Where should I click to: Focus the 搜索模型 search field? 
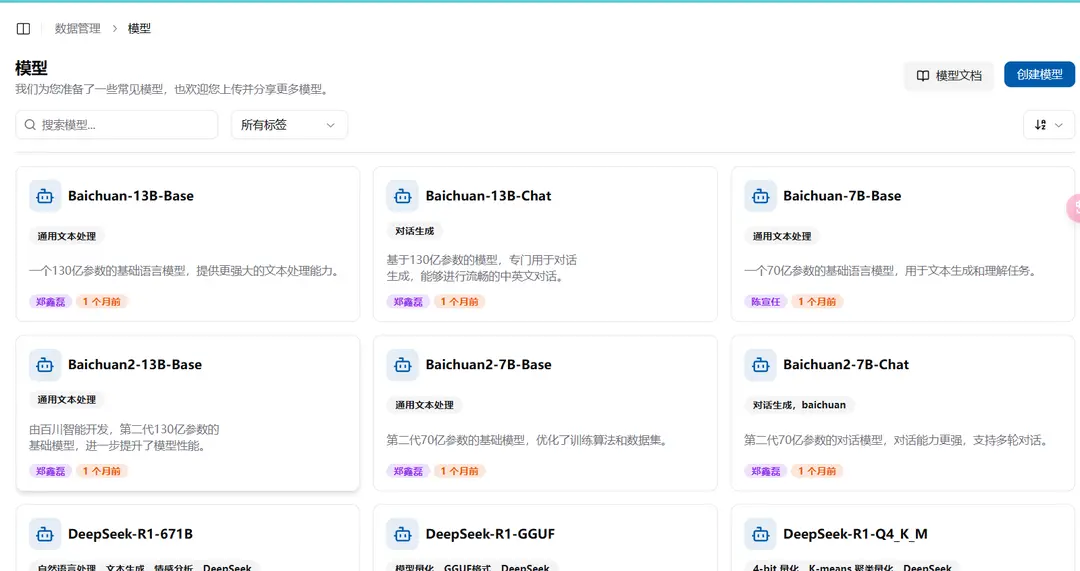(x=117, y=125)
